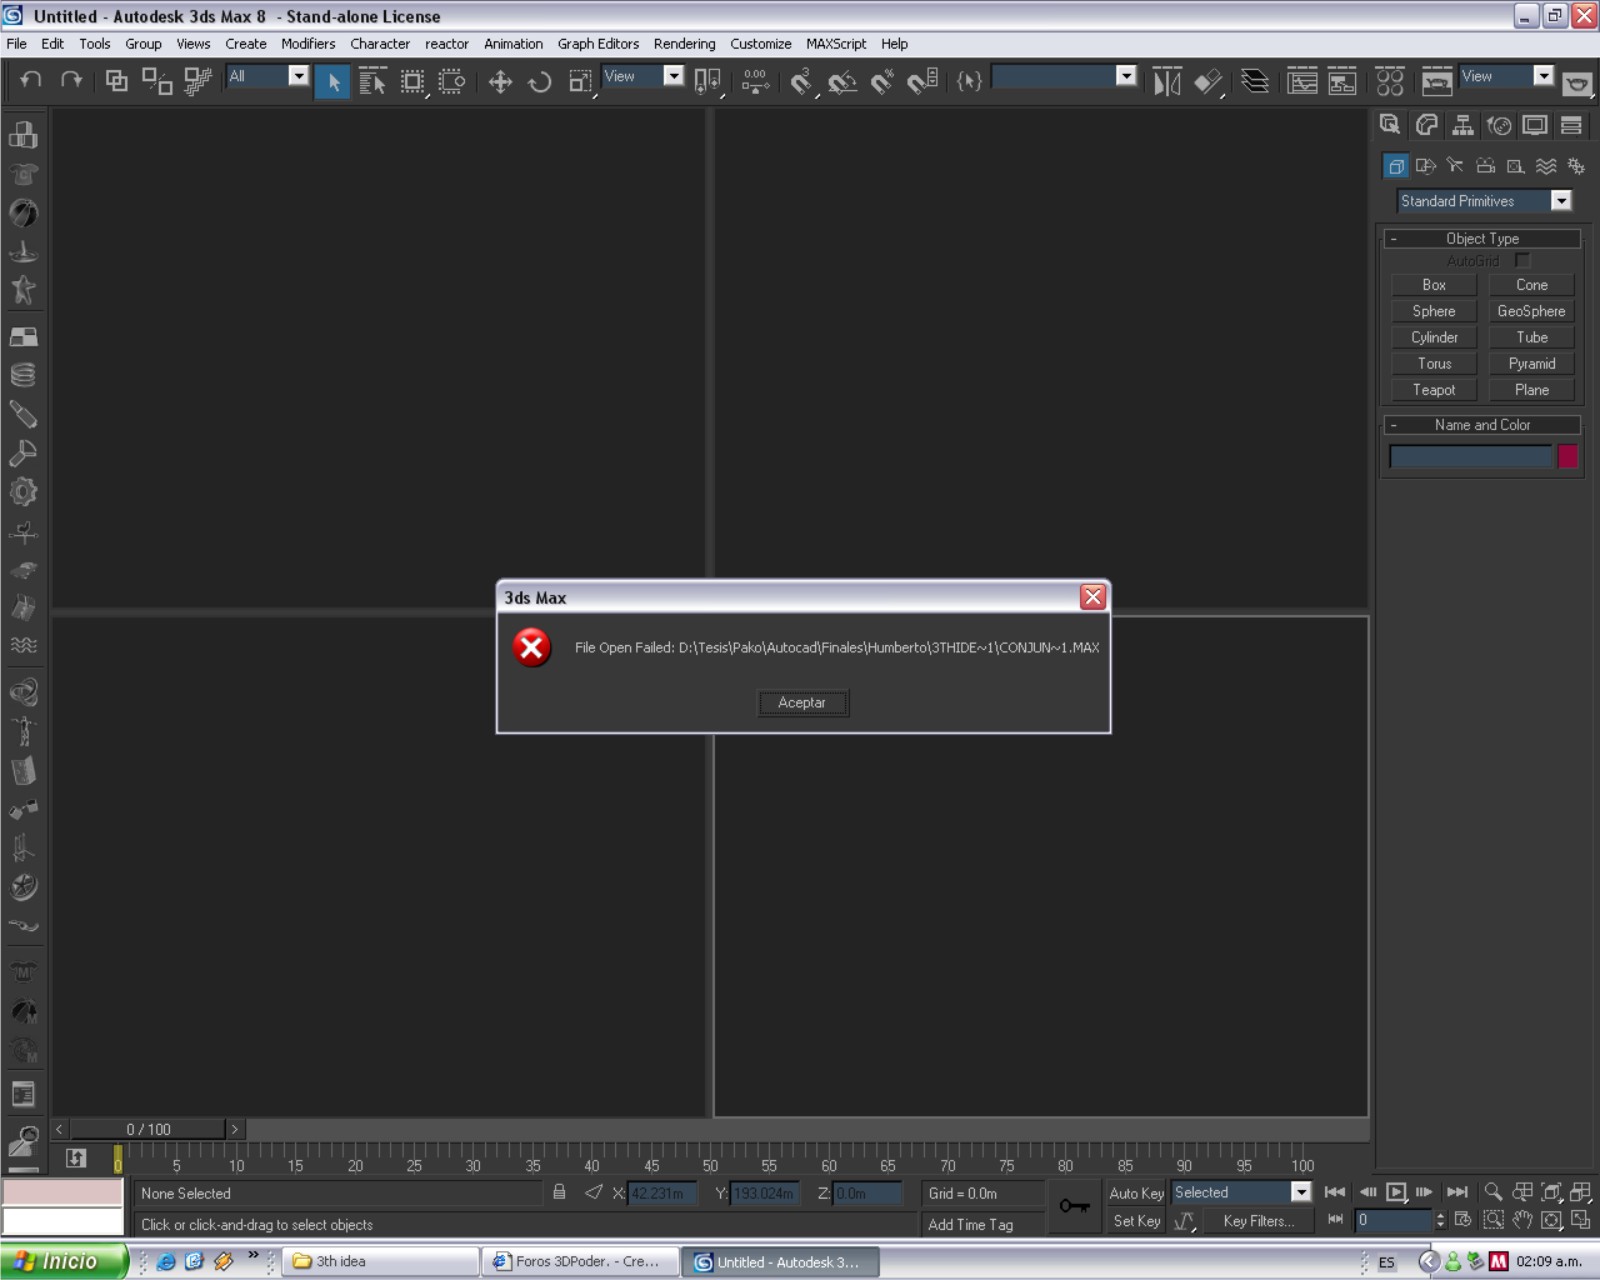
Task: Click the Mirror tool icon
Action: coord(1167,81)
